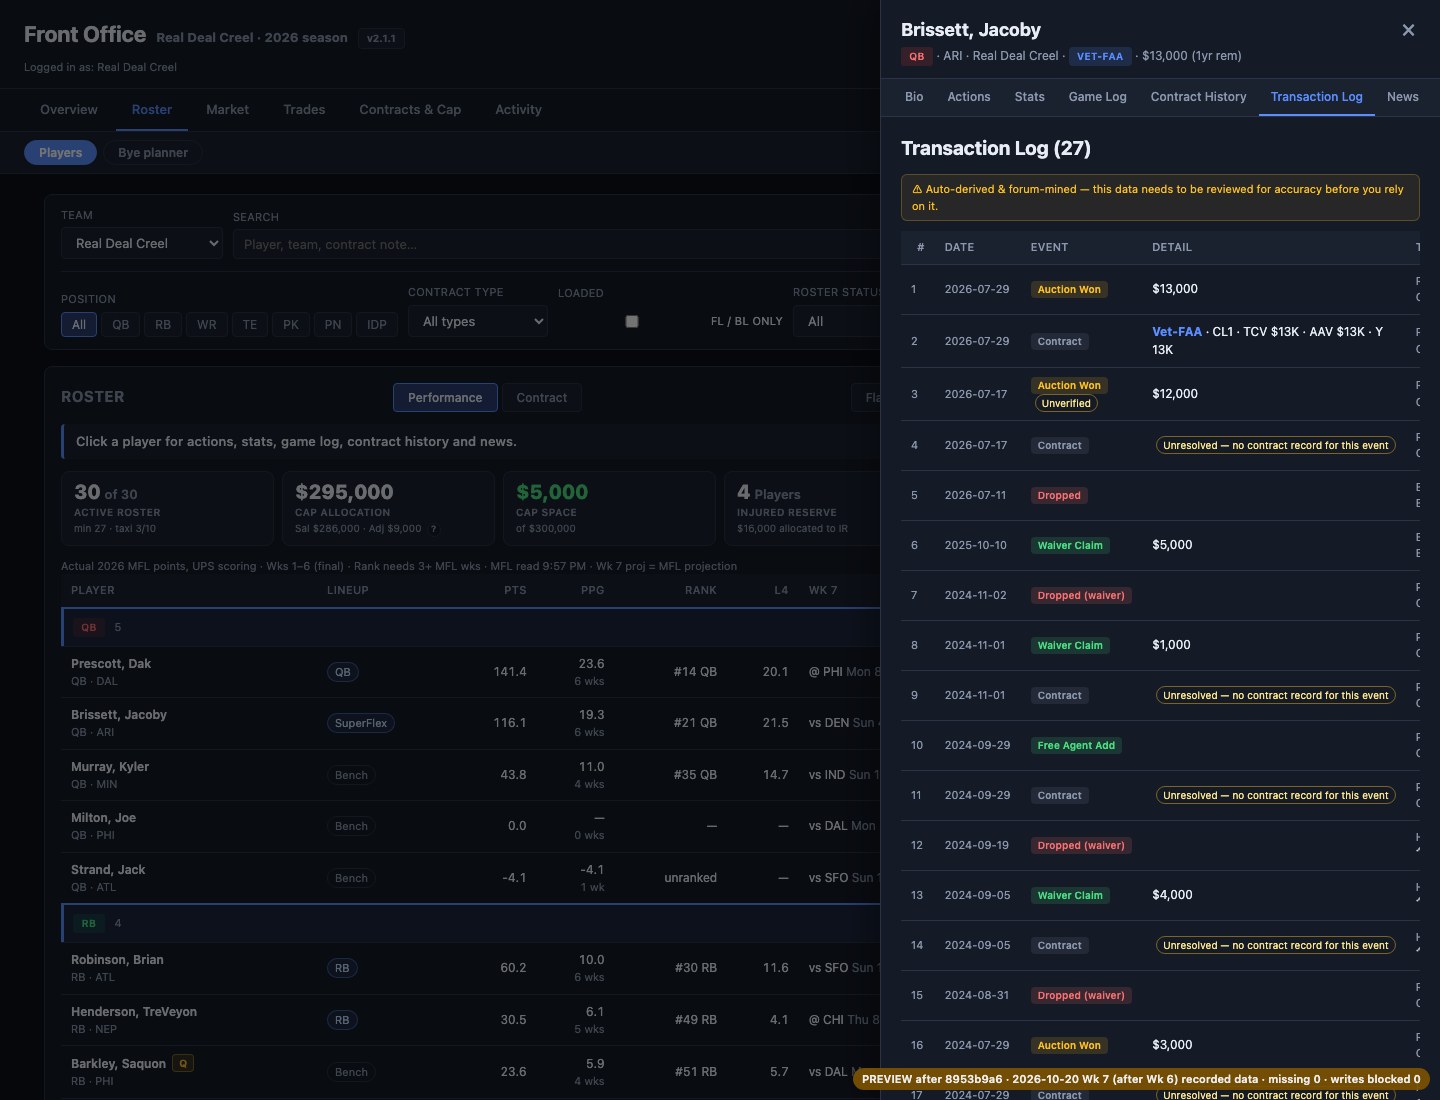Open the Contract Type dropdown
Screen dimensions: 1440x1100
(x=478, y=321)
